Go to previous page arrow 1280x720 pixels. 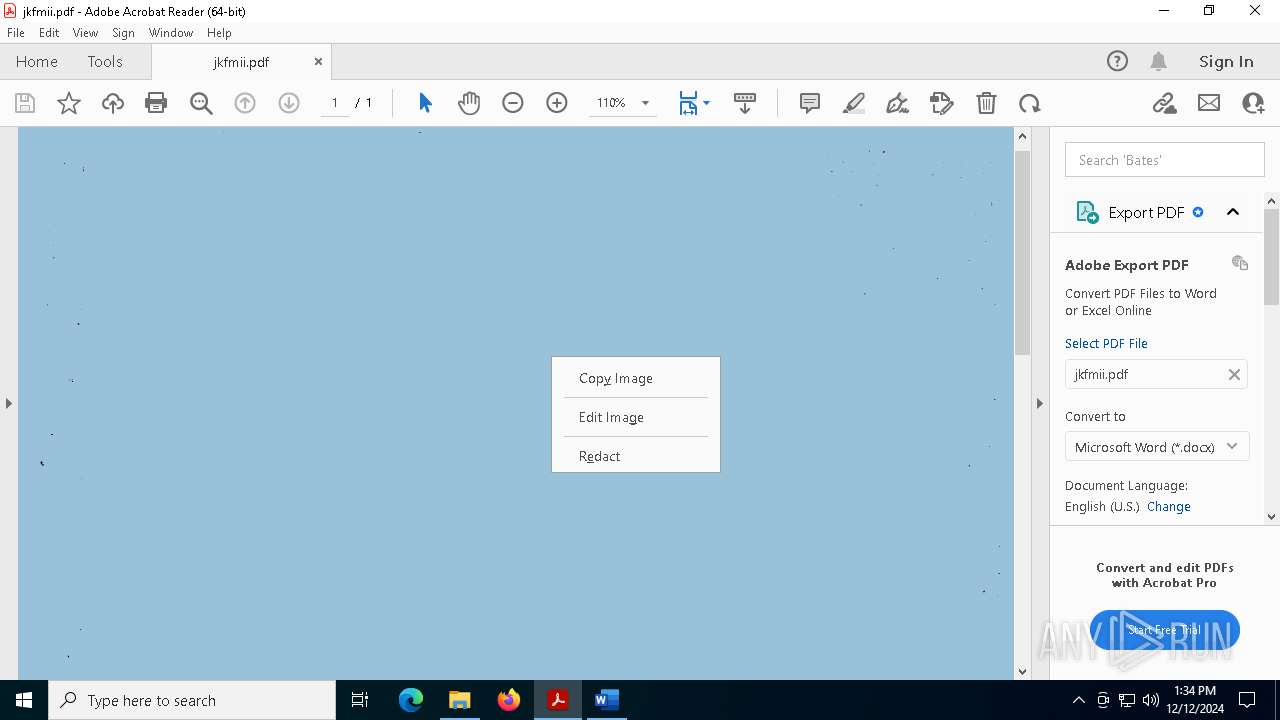(245, 103)
